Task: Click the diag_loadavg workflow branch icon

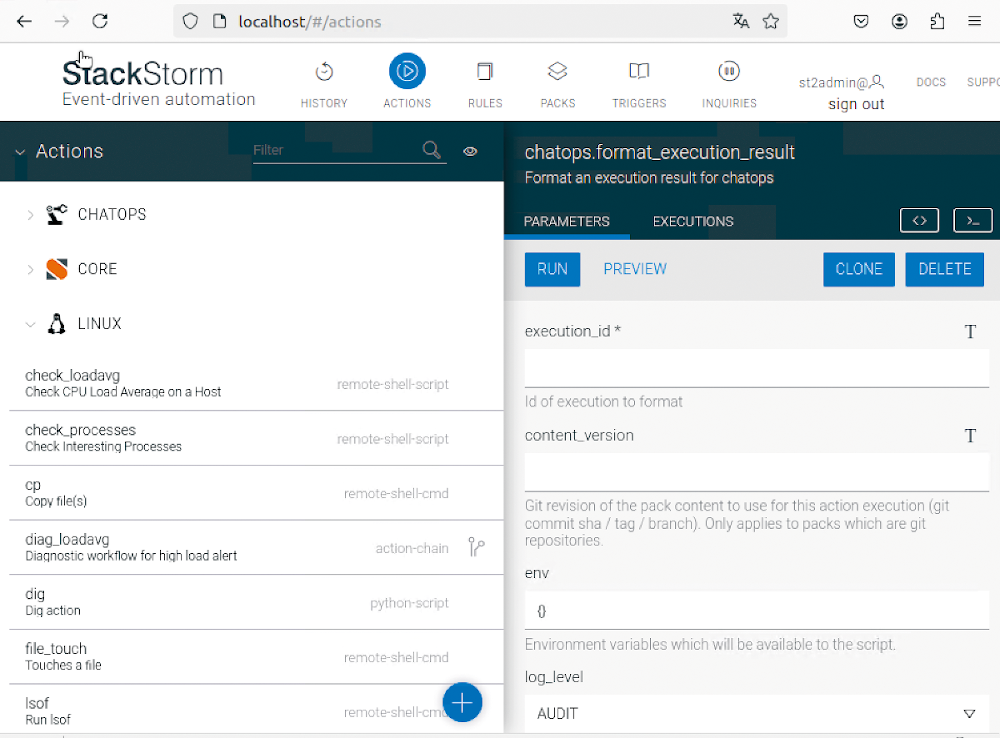Action: point(476,547)
